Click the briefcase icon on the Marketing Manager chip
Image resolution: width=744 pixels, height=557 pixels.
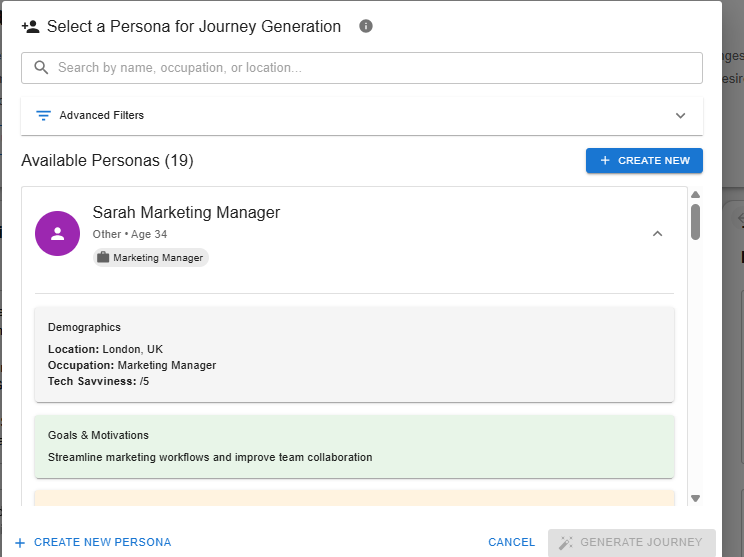(x=103, y=258)
